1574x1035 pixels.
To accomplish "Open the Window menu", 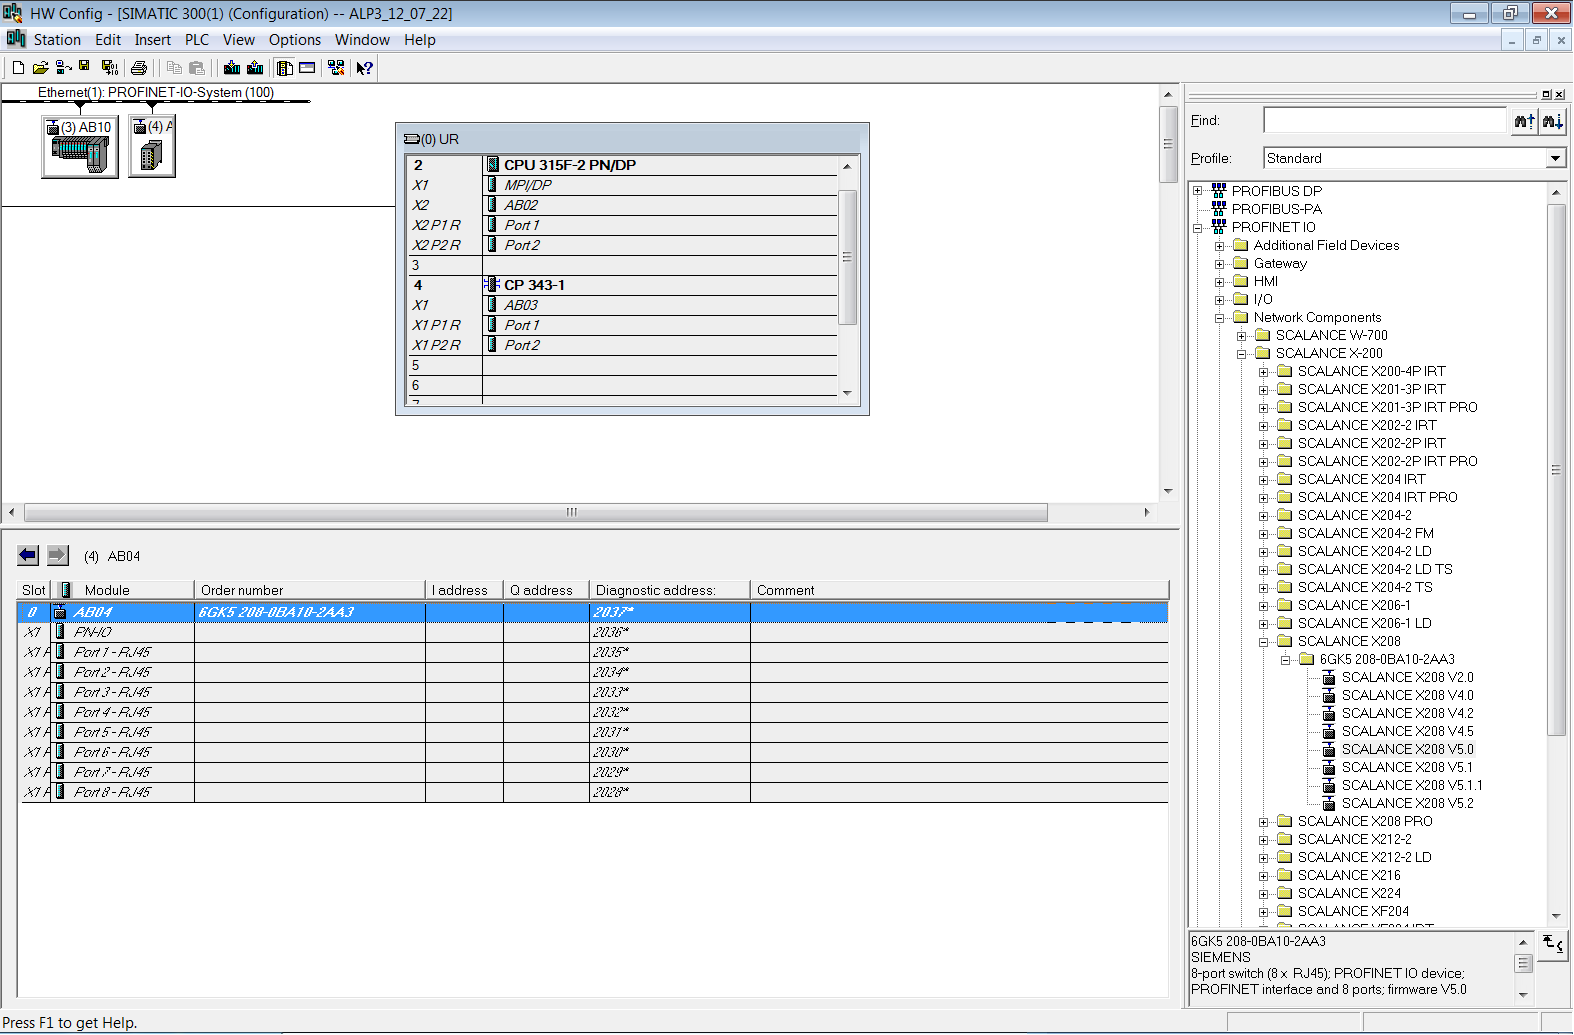I will pos(362,40).
